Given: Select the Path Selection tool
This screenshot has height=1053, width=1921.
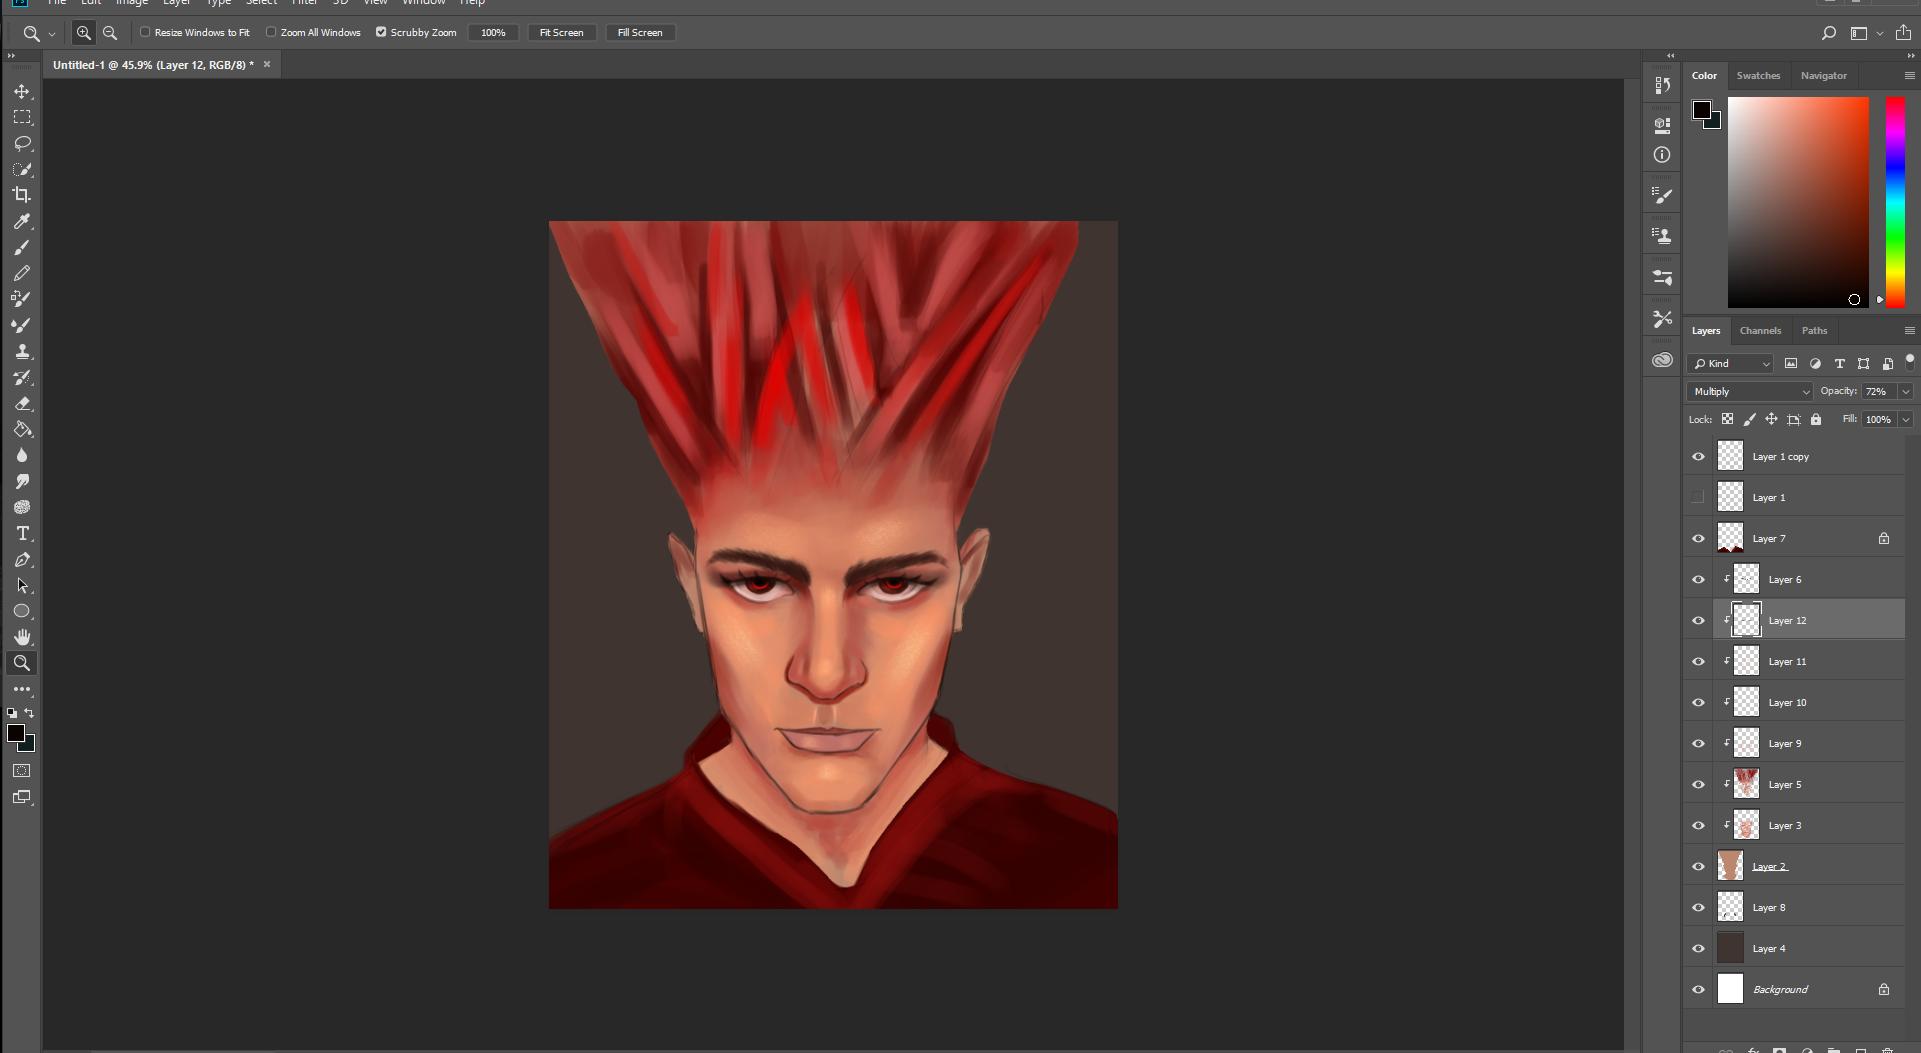Looking at the screenshot, I should coord(22,585).
